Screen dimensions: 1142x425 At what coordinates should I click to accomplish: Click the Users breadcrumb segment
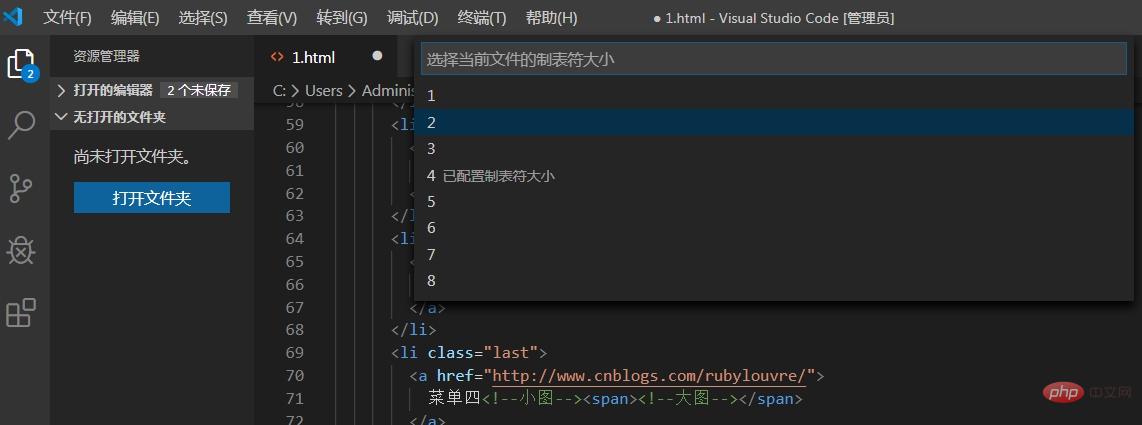tap(323, 90)
